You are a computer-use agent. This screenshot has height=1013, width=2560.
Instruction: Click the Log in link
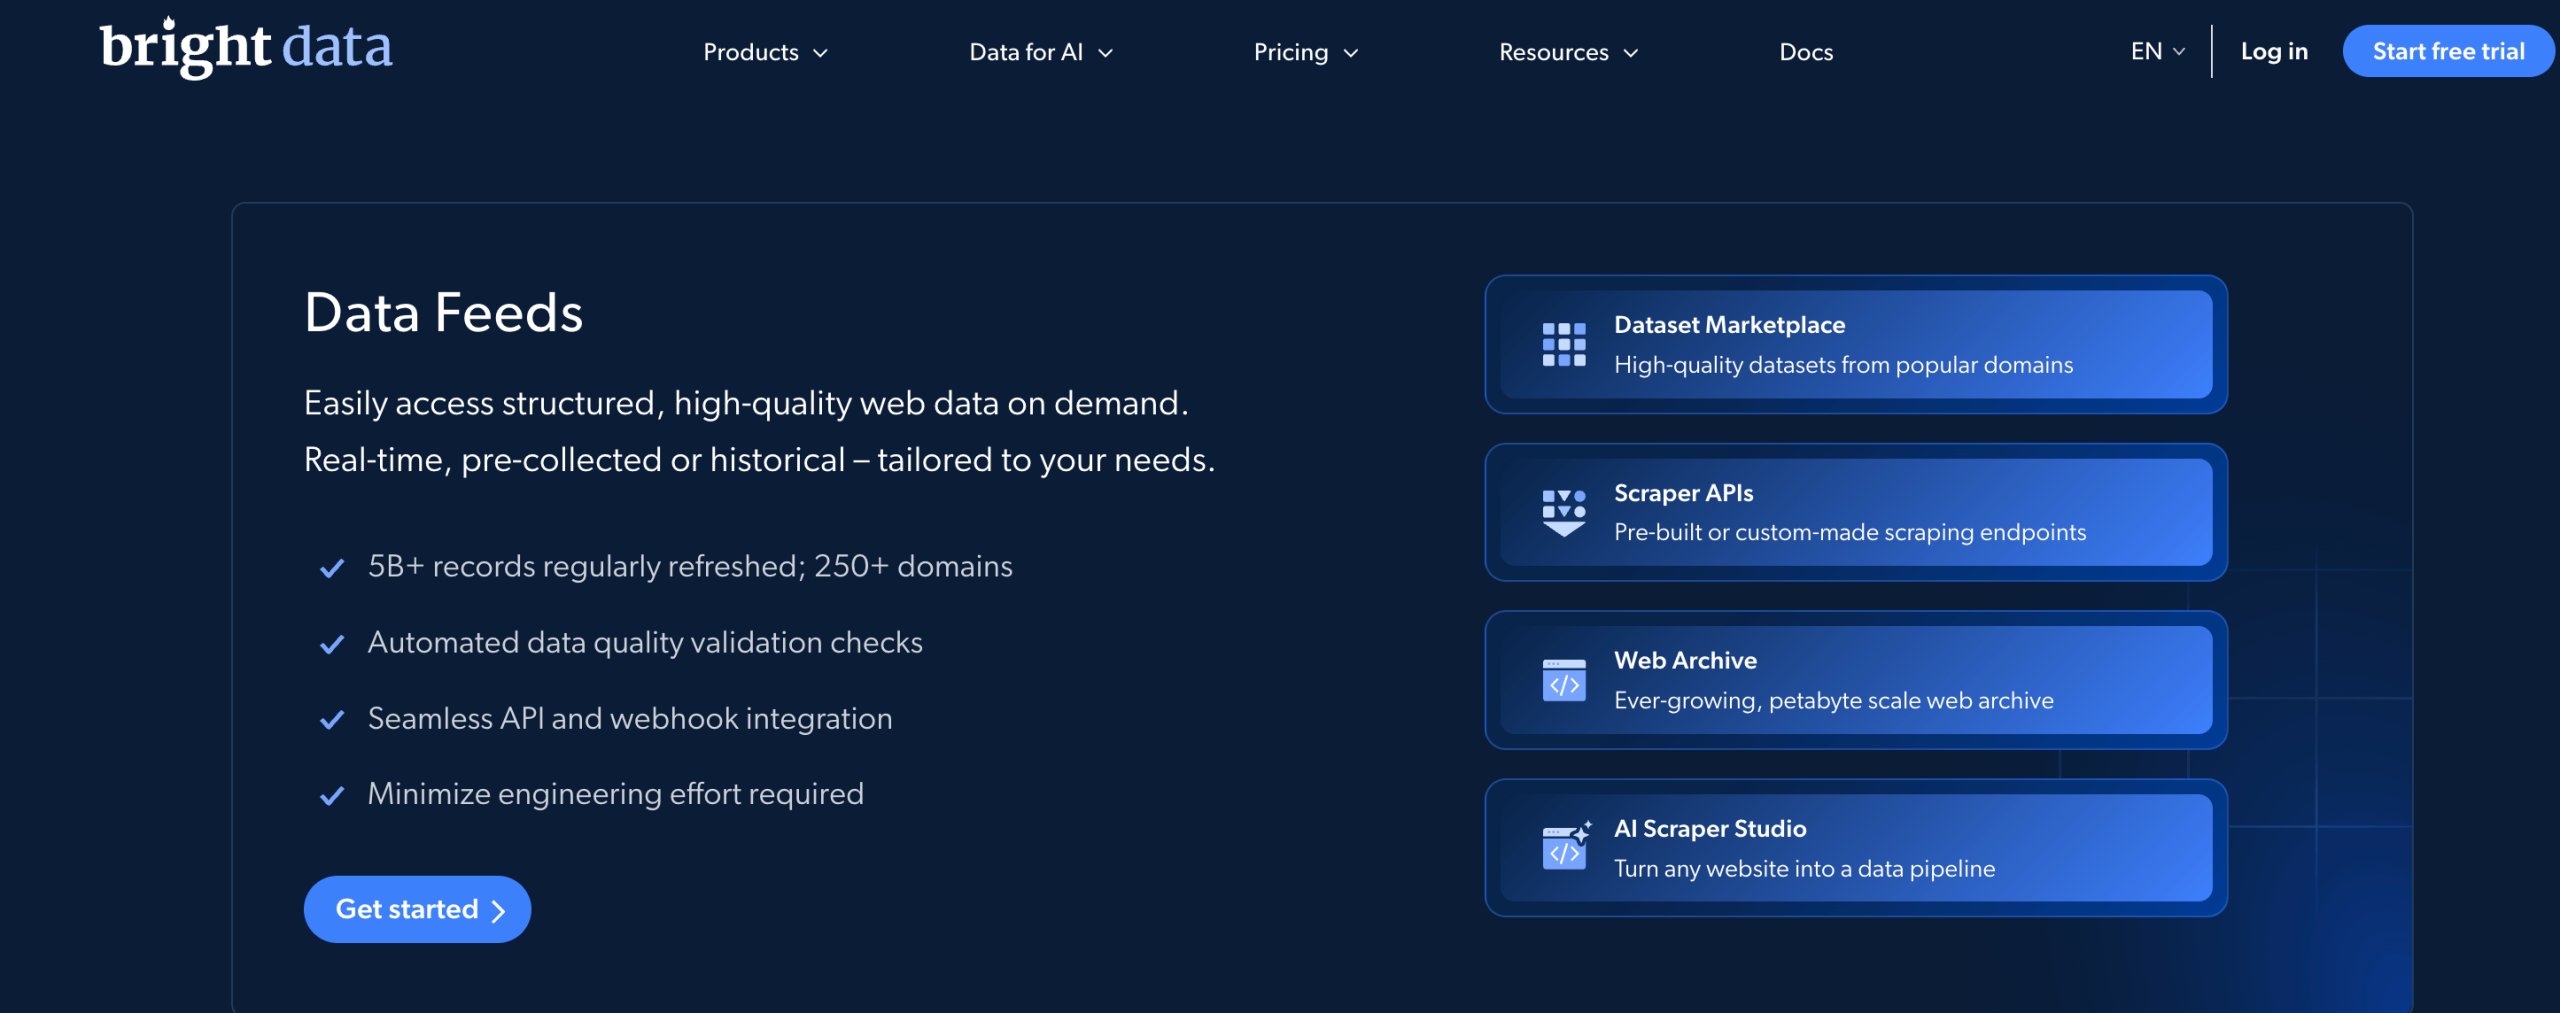(x=2274, y=51)
